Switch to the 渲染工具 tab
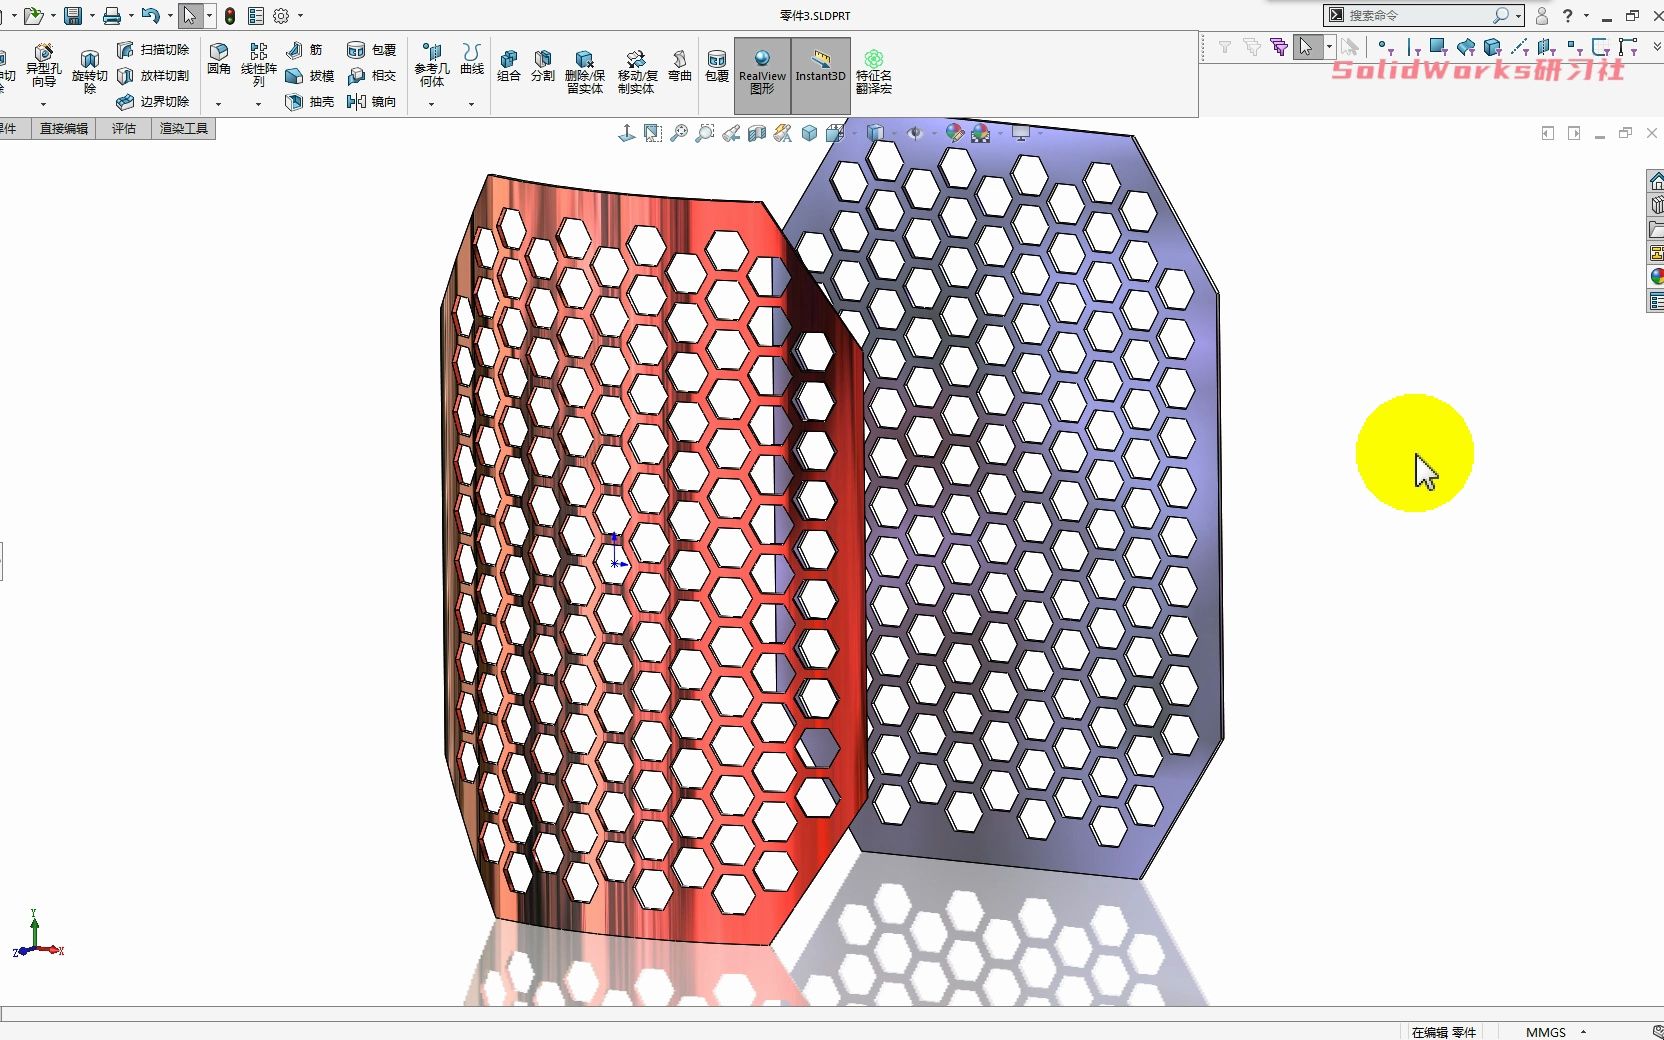The image size is (1664, 1040). pos(182,128)
